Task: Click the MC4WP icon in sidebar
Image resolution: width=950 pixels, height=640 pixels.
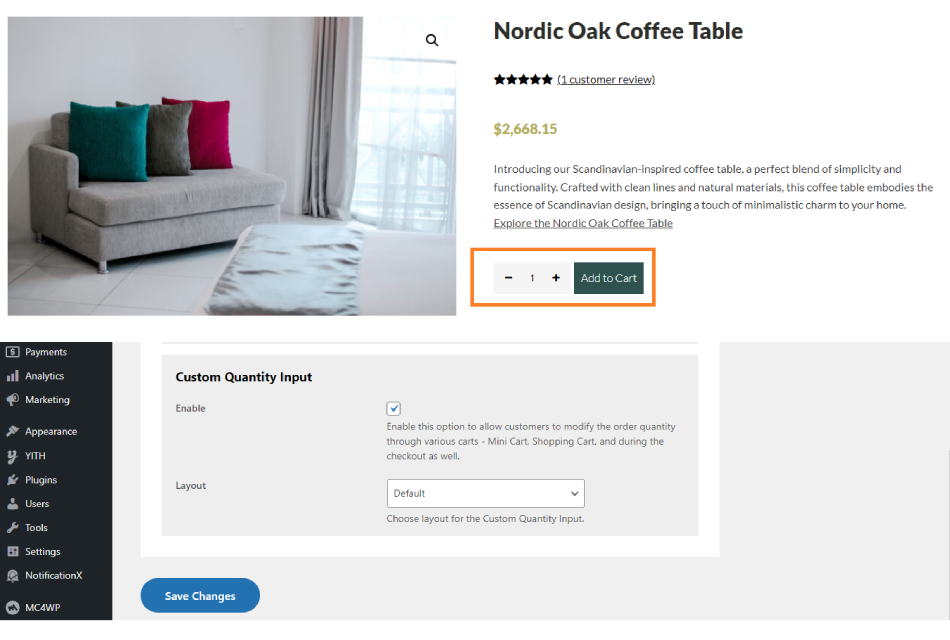Action: point(12,607)
